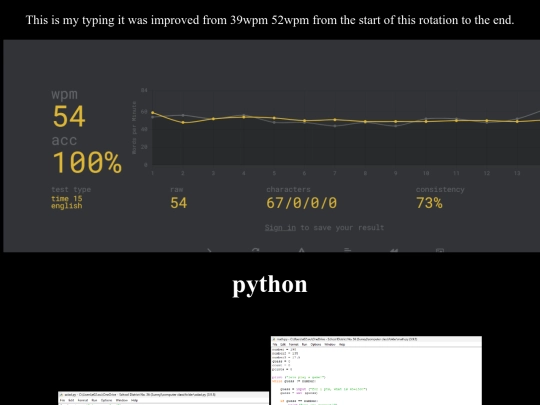Open the Window menu in the right IDLE window

coord(330,344)
